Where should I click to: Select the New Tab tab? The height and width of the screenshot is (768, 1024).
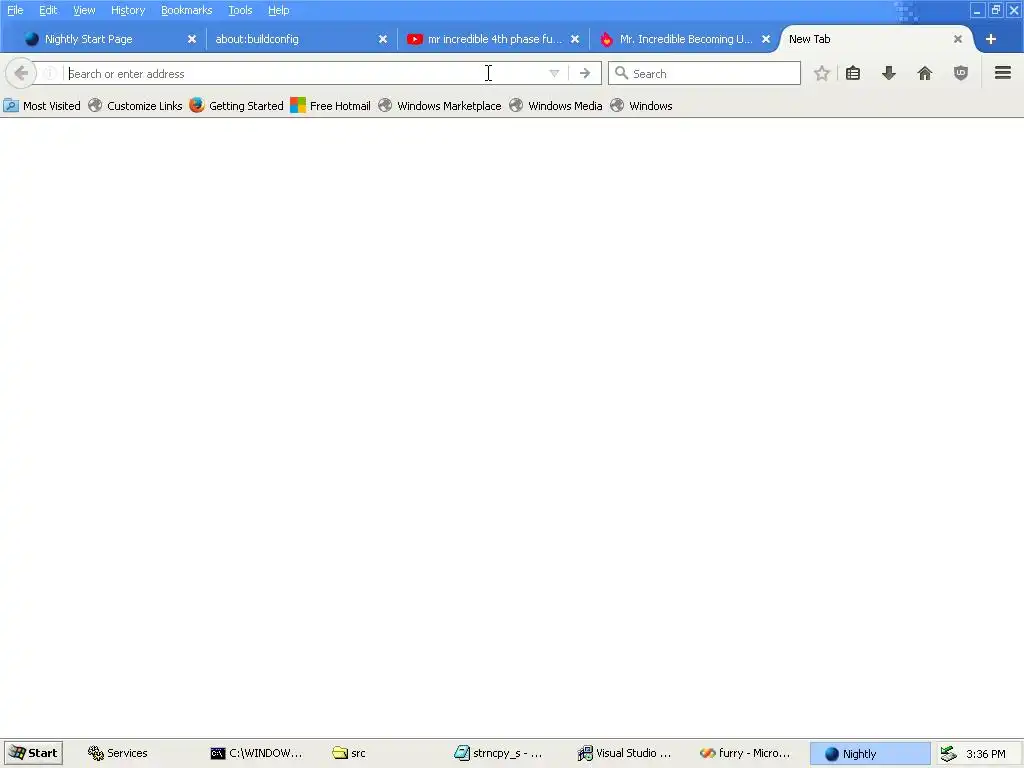point(875,39)
